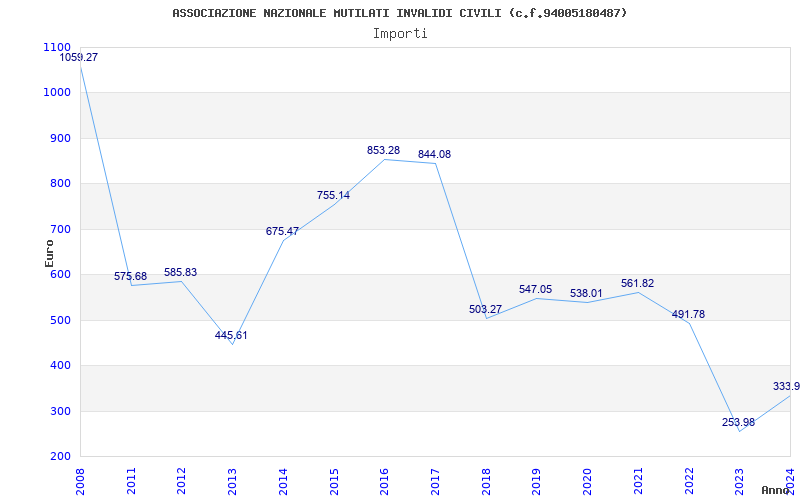The image size is (800, 500).
Task: Select the 503.27 data label
Action: [485, 310]
